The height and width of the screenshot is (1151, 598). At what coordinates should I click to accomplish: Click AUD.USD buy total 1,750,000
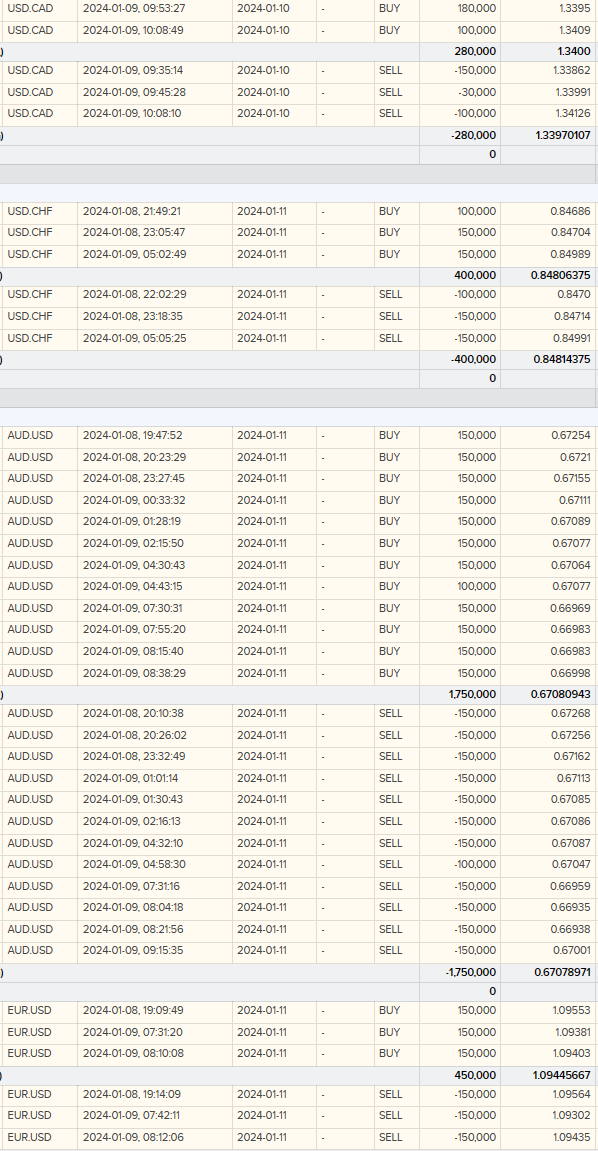(x=472, y=694)
